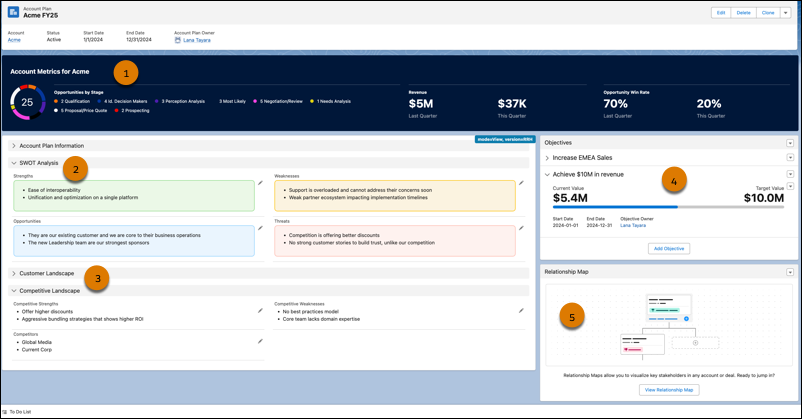This screenshot has width=802, height=419.
Task: Collapse the Competitive Landscape section
Action: click(x=14, y=290)
